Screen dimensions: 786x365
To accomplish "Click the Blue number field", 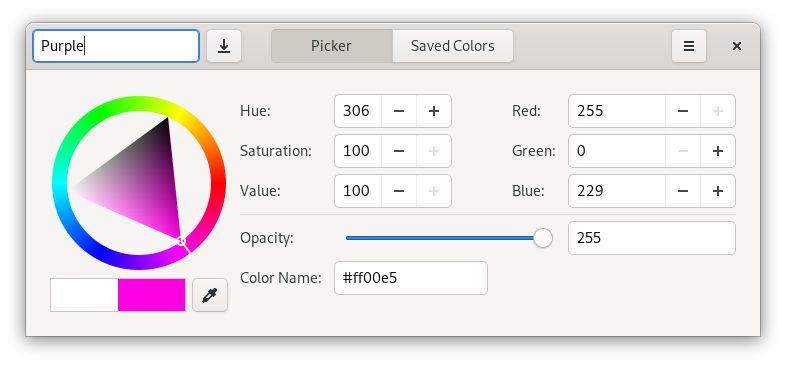I will pyautogui.click(x=617, y=191).
